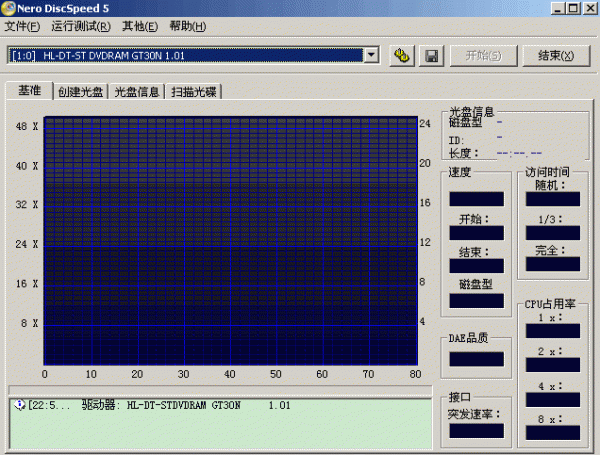This screenshot has width=600, height=455.
Task: Maximize the Nero DiscSpeed window
Action: [573, 8]
